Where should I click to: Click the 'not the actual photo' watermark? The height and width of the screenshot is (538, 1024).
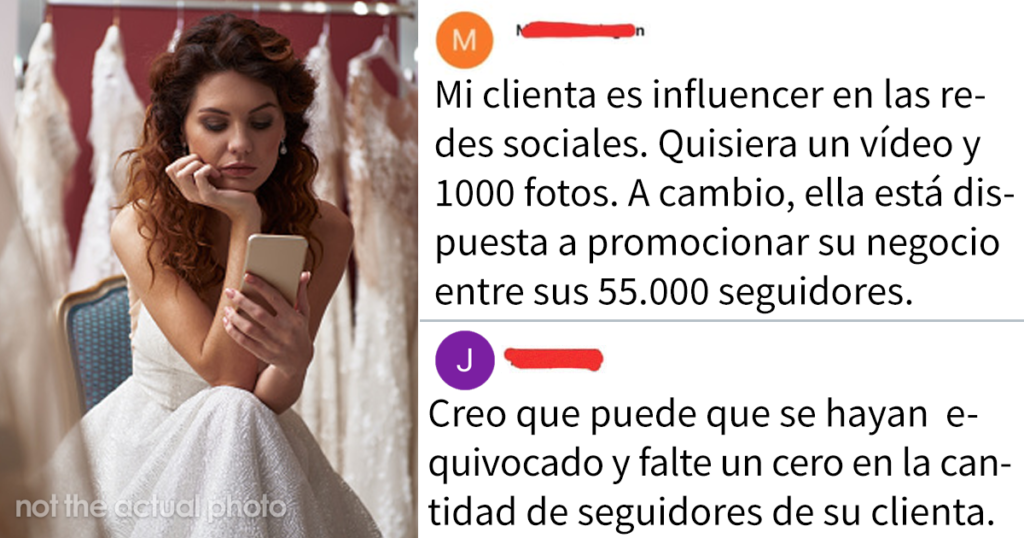click(151, 507)
